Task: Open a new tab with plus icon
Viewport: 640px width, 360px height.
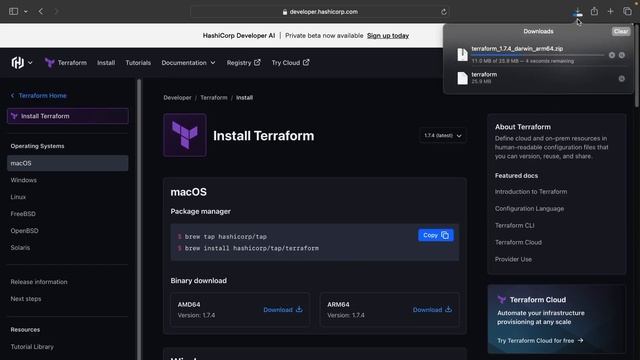Action: 610,11
